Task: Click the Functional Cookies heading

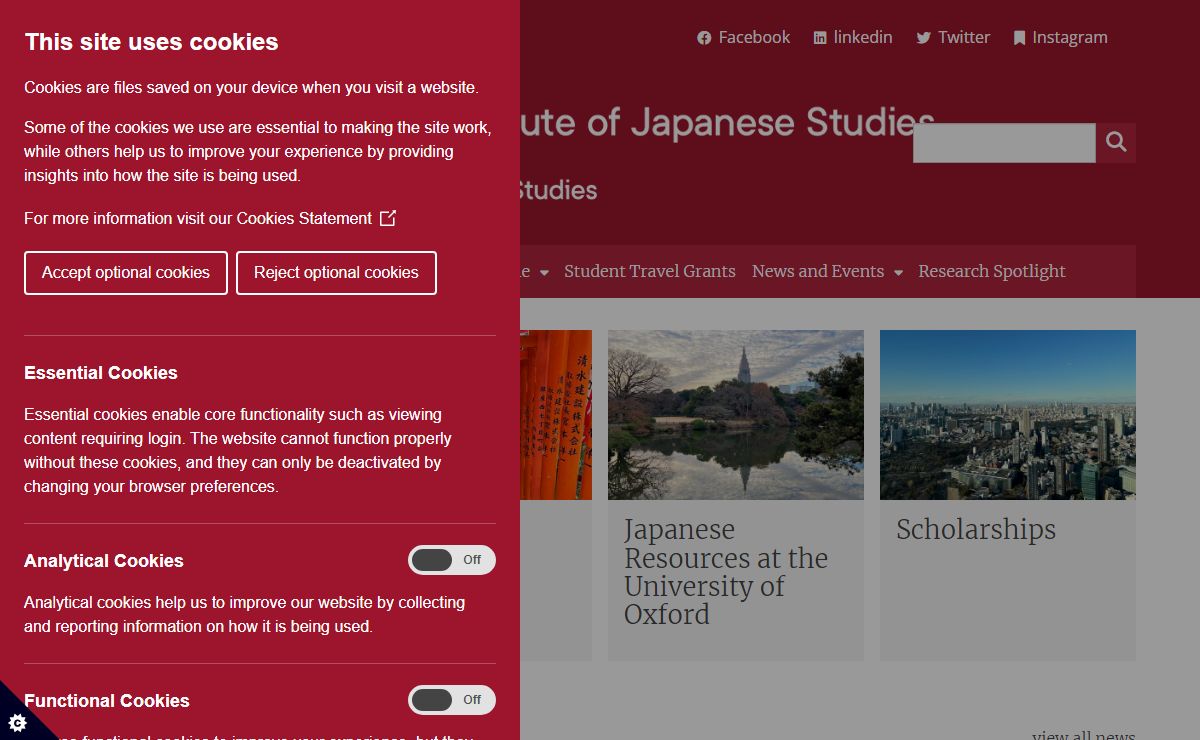Action: point(107,701)
